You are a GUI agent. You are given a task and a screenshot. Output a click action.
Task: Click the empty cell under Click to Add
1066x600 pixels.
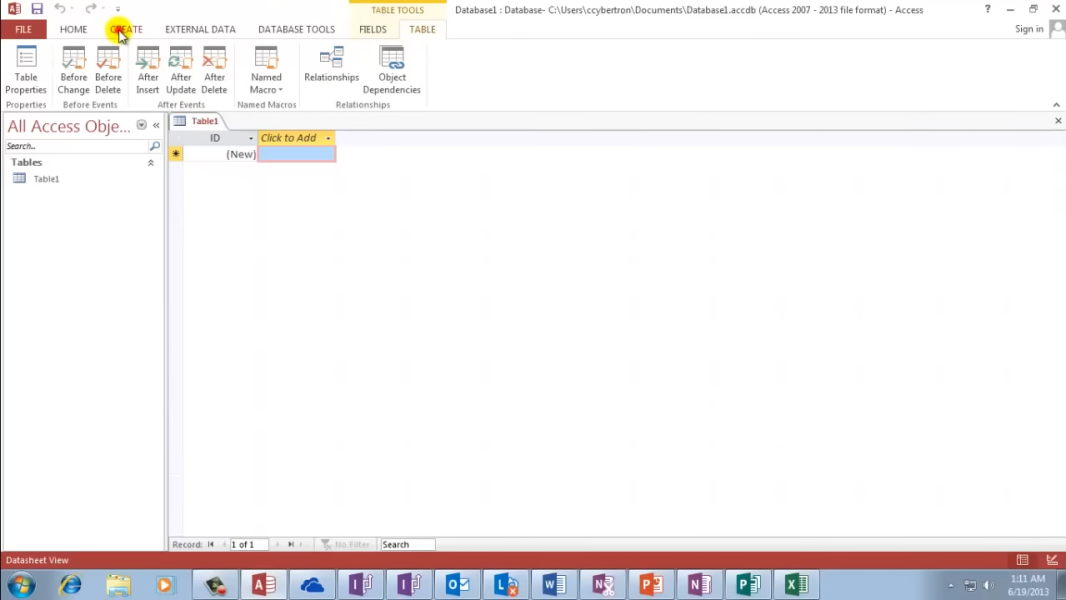(296, 154)
